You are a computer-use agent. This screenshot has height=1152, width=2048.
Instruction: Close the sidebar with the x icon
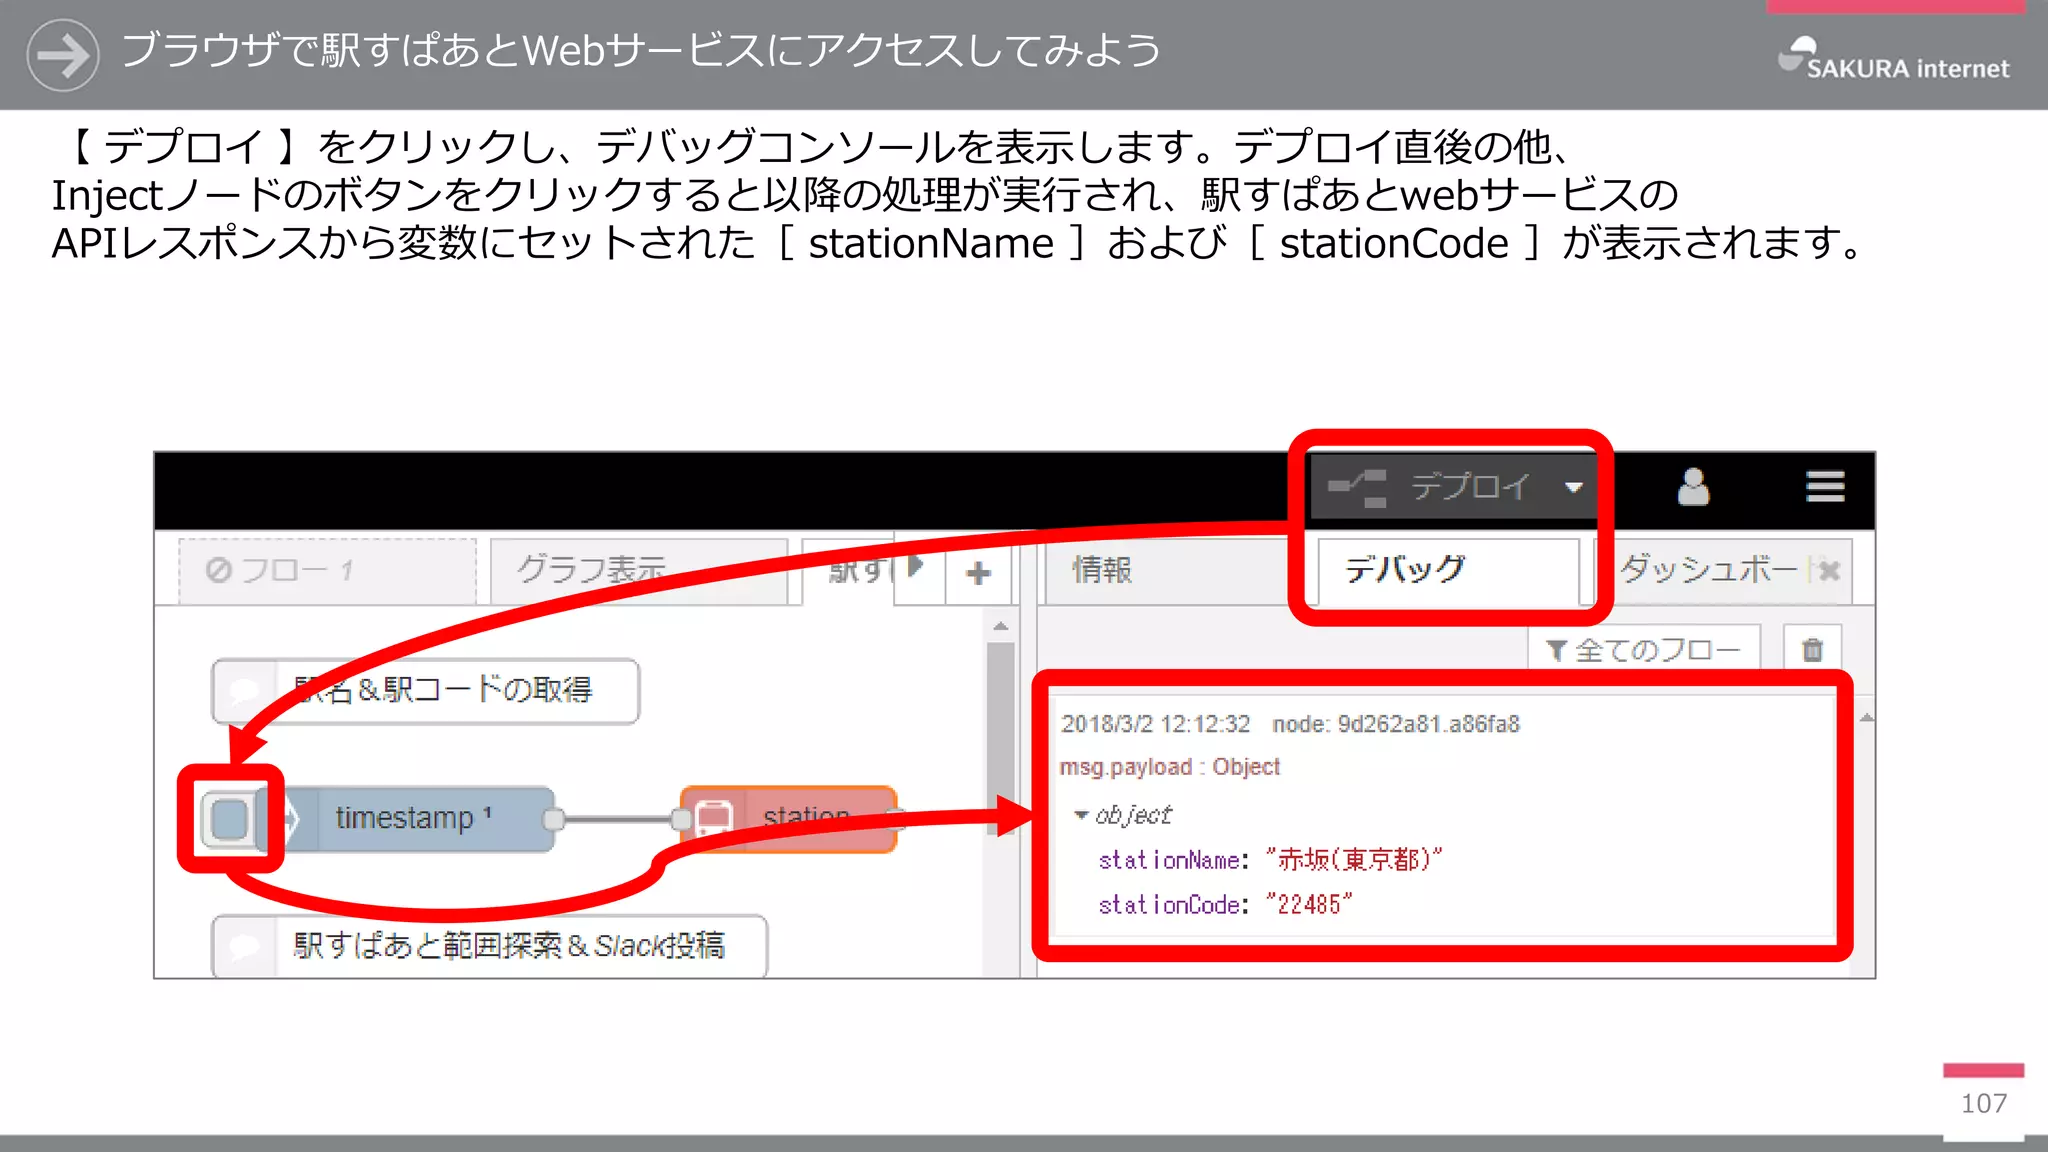(x=1829, y=571)
